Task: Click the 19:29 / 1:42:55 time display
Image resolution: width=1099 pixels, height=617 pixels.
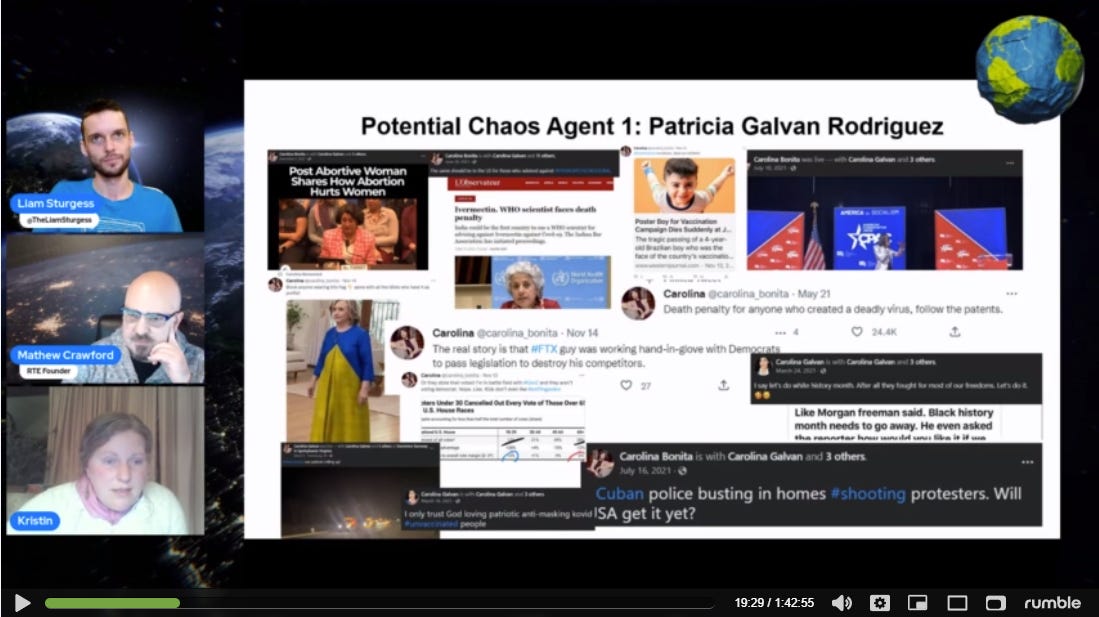Action: (x=774, y=603)
